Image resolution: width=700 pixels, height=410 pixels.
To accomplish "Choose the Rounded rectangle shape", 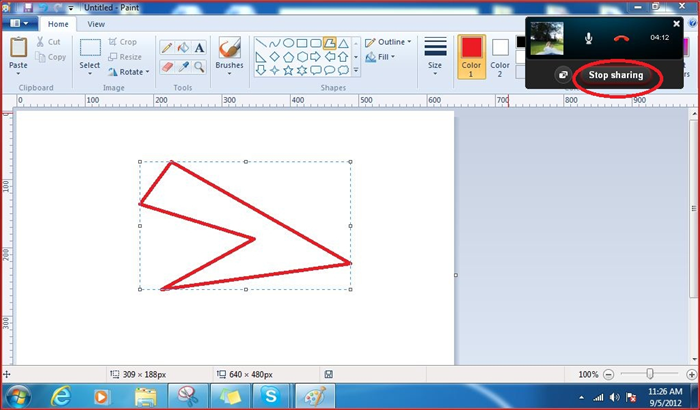I will (x=316, y=43).
